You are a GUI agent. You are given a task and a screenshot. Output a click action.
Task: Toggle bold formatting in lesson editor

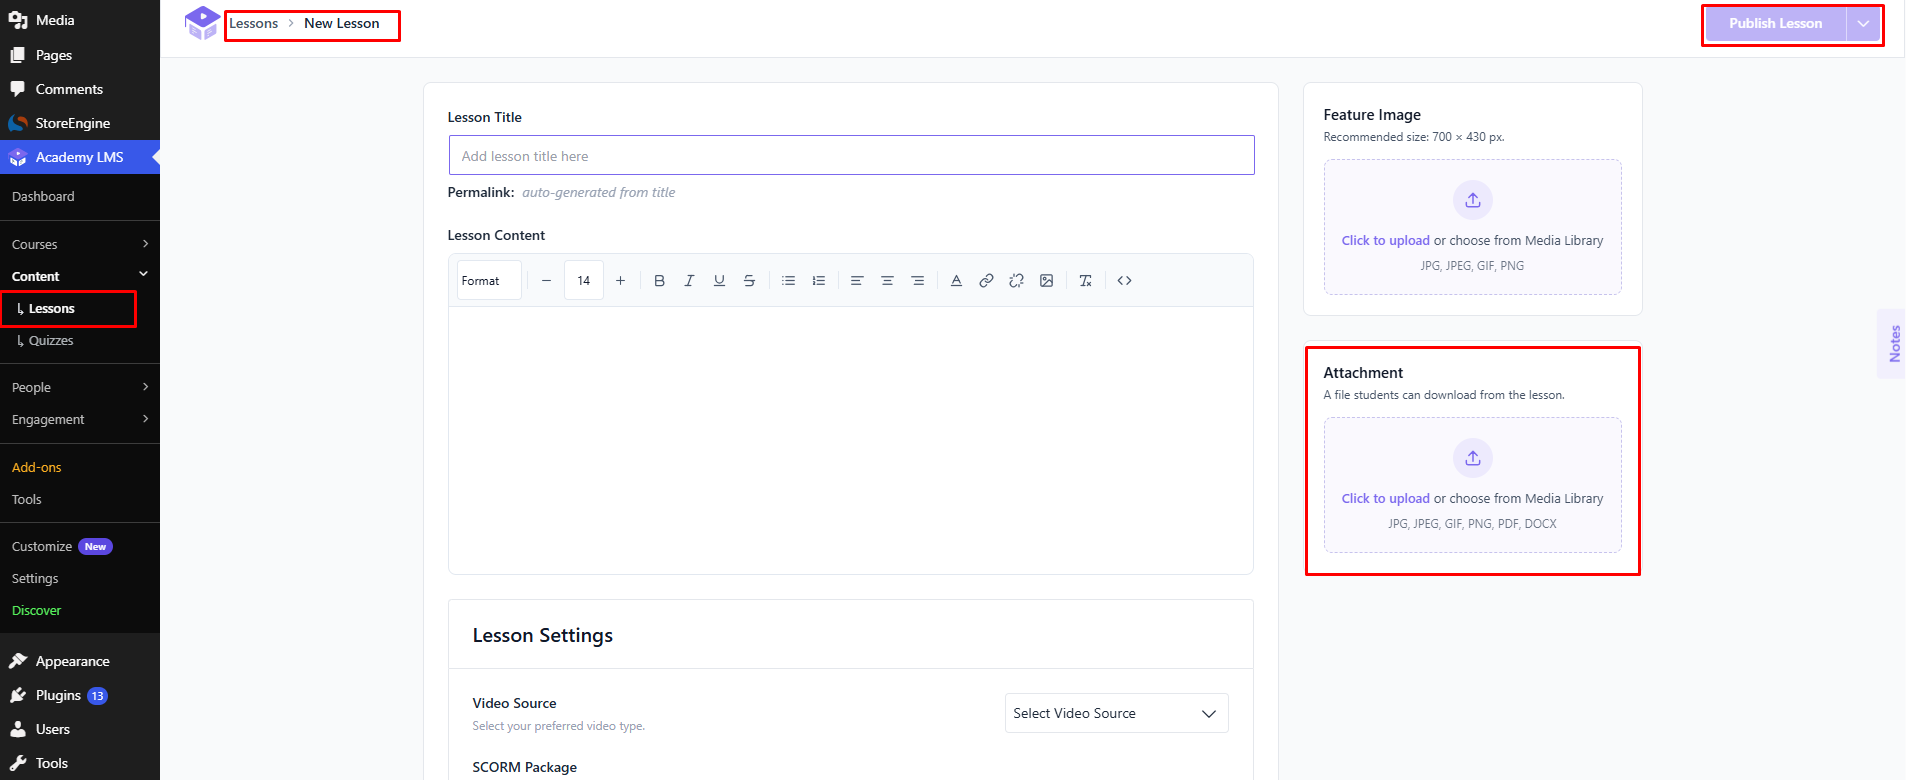[659, 281]
